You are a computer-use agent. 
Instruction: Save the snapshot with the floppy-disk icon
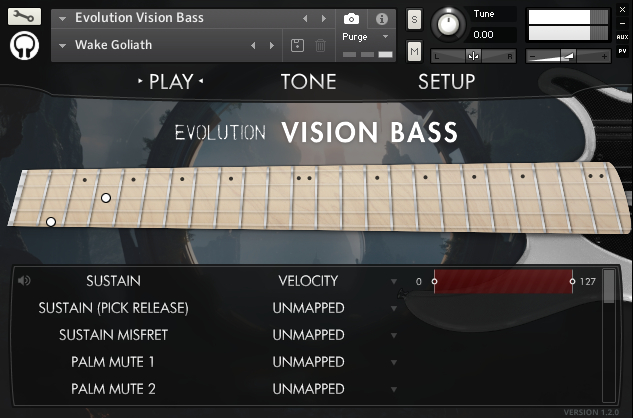pos(298,45)
